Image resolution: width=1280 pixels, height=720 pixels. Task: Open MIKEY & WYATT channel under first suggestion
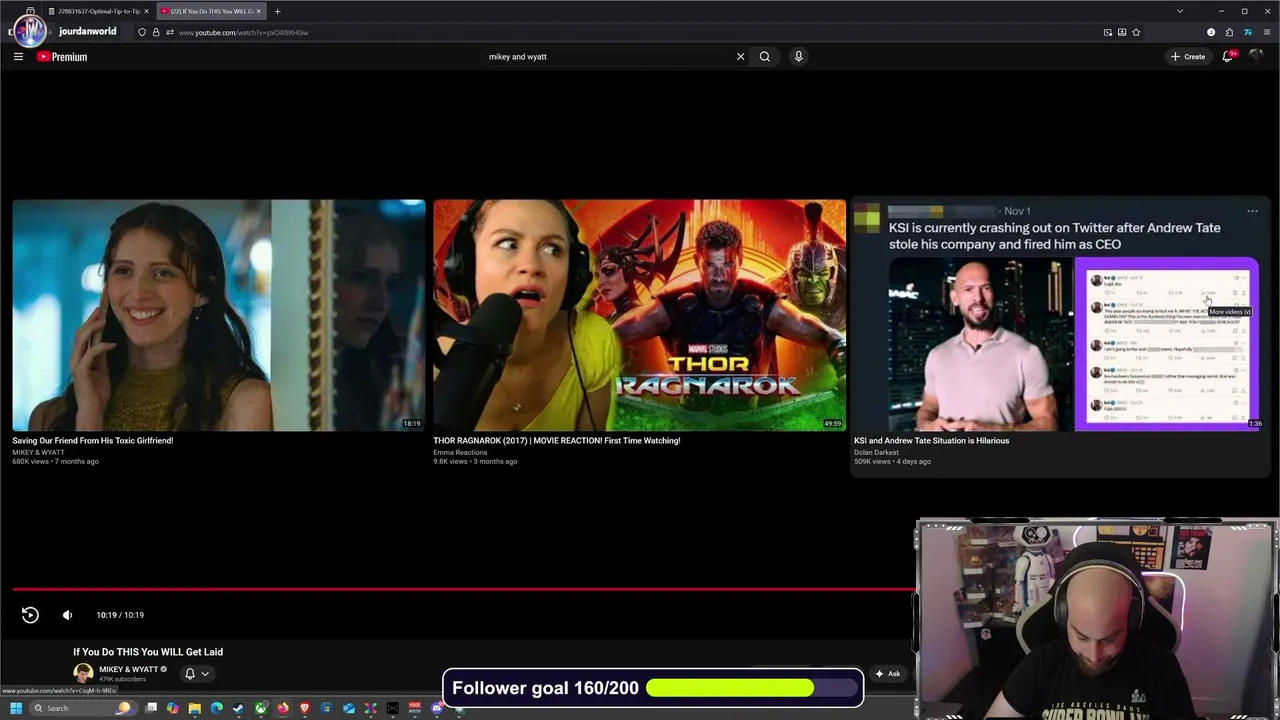tap(38, 452)
